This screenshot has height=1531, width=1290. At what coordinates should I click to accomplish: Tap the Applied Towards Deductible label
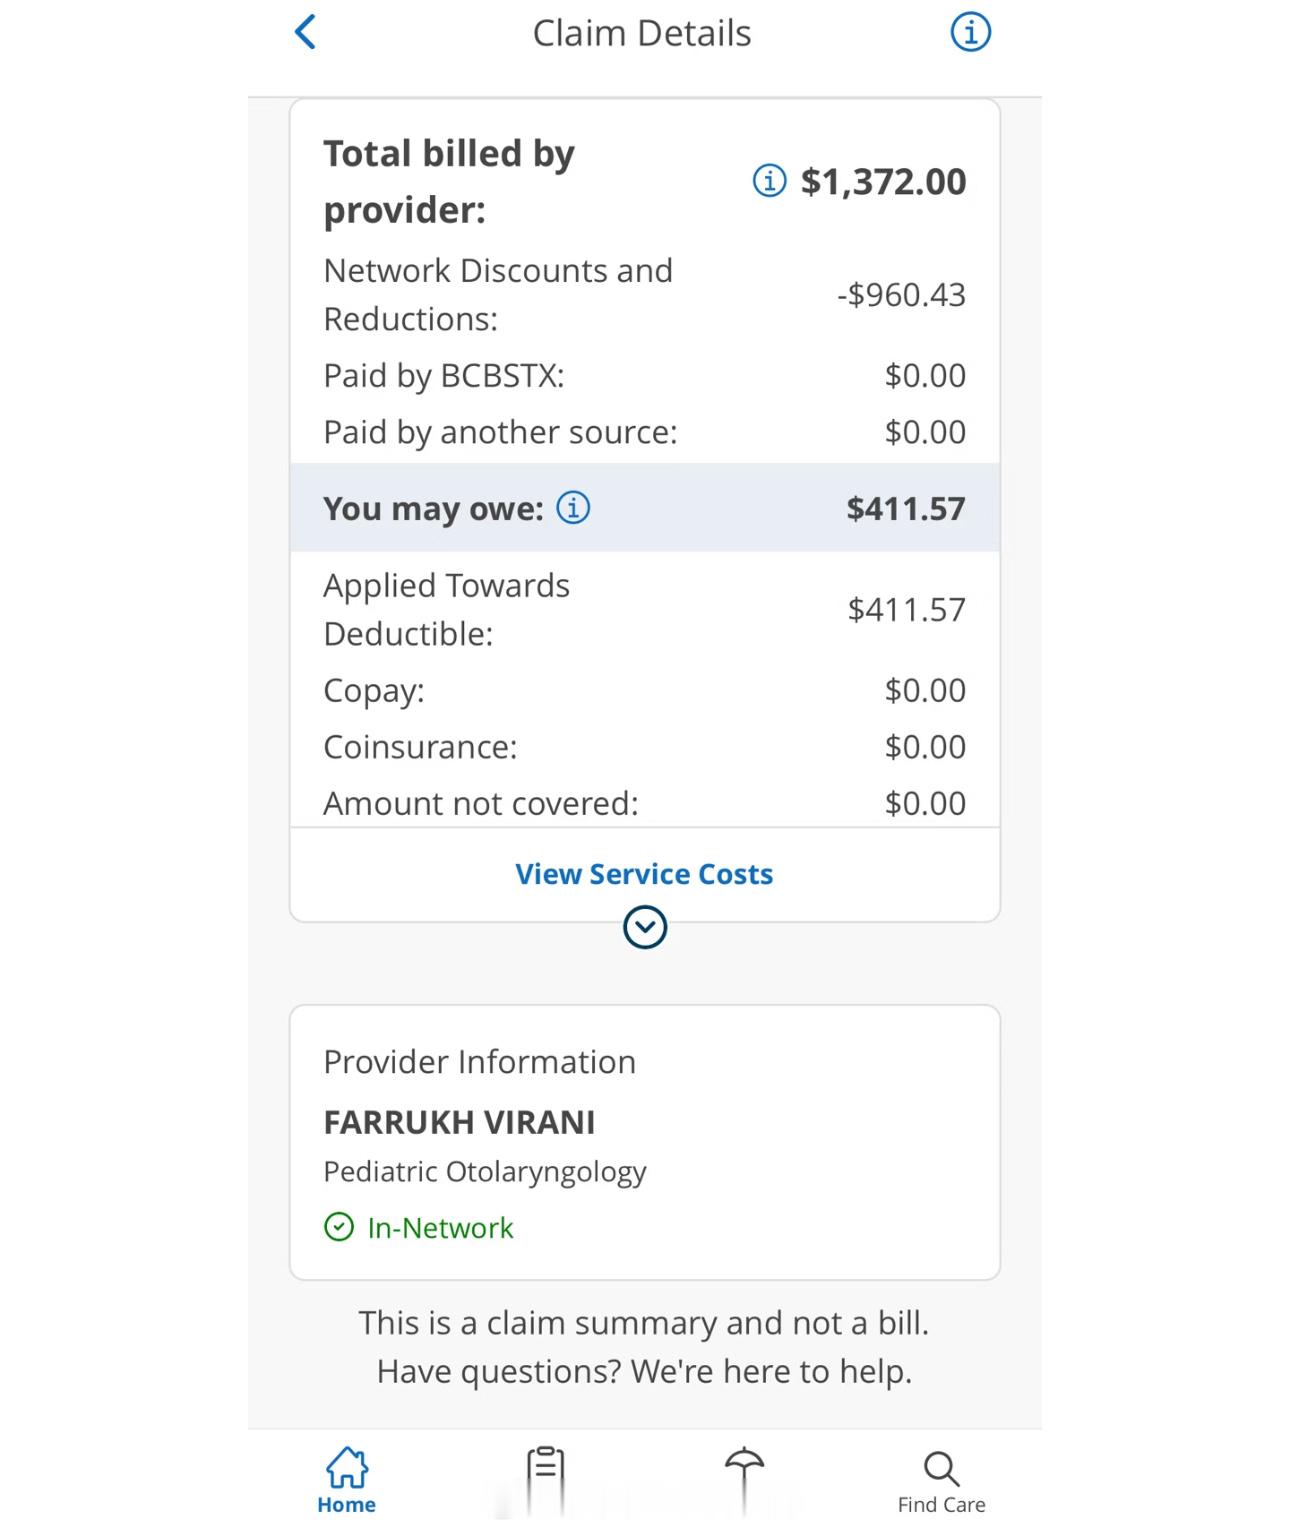(446, 609)
